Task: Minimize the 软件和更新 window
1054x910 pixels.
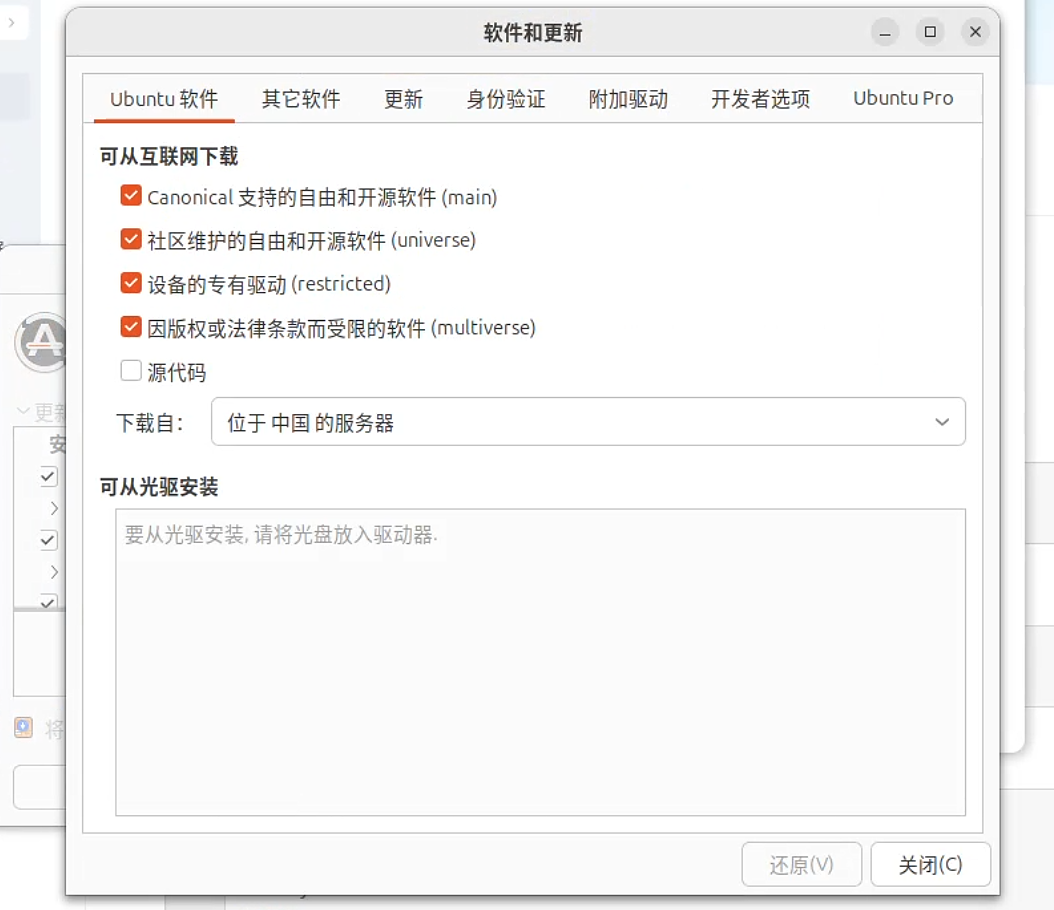Action: [885, 32]
